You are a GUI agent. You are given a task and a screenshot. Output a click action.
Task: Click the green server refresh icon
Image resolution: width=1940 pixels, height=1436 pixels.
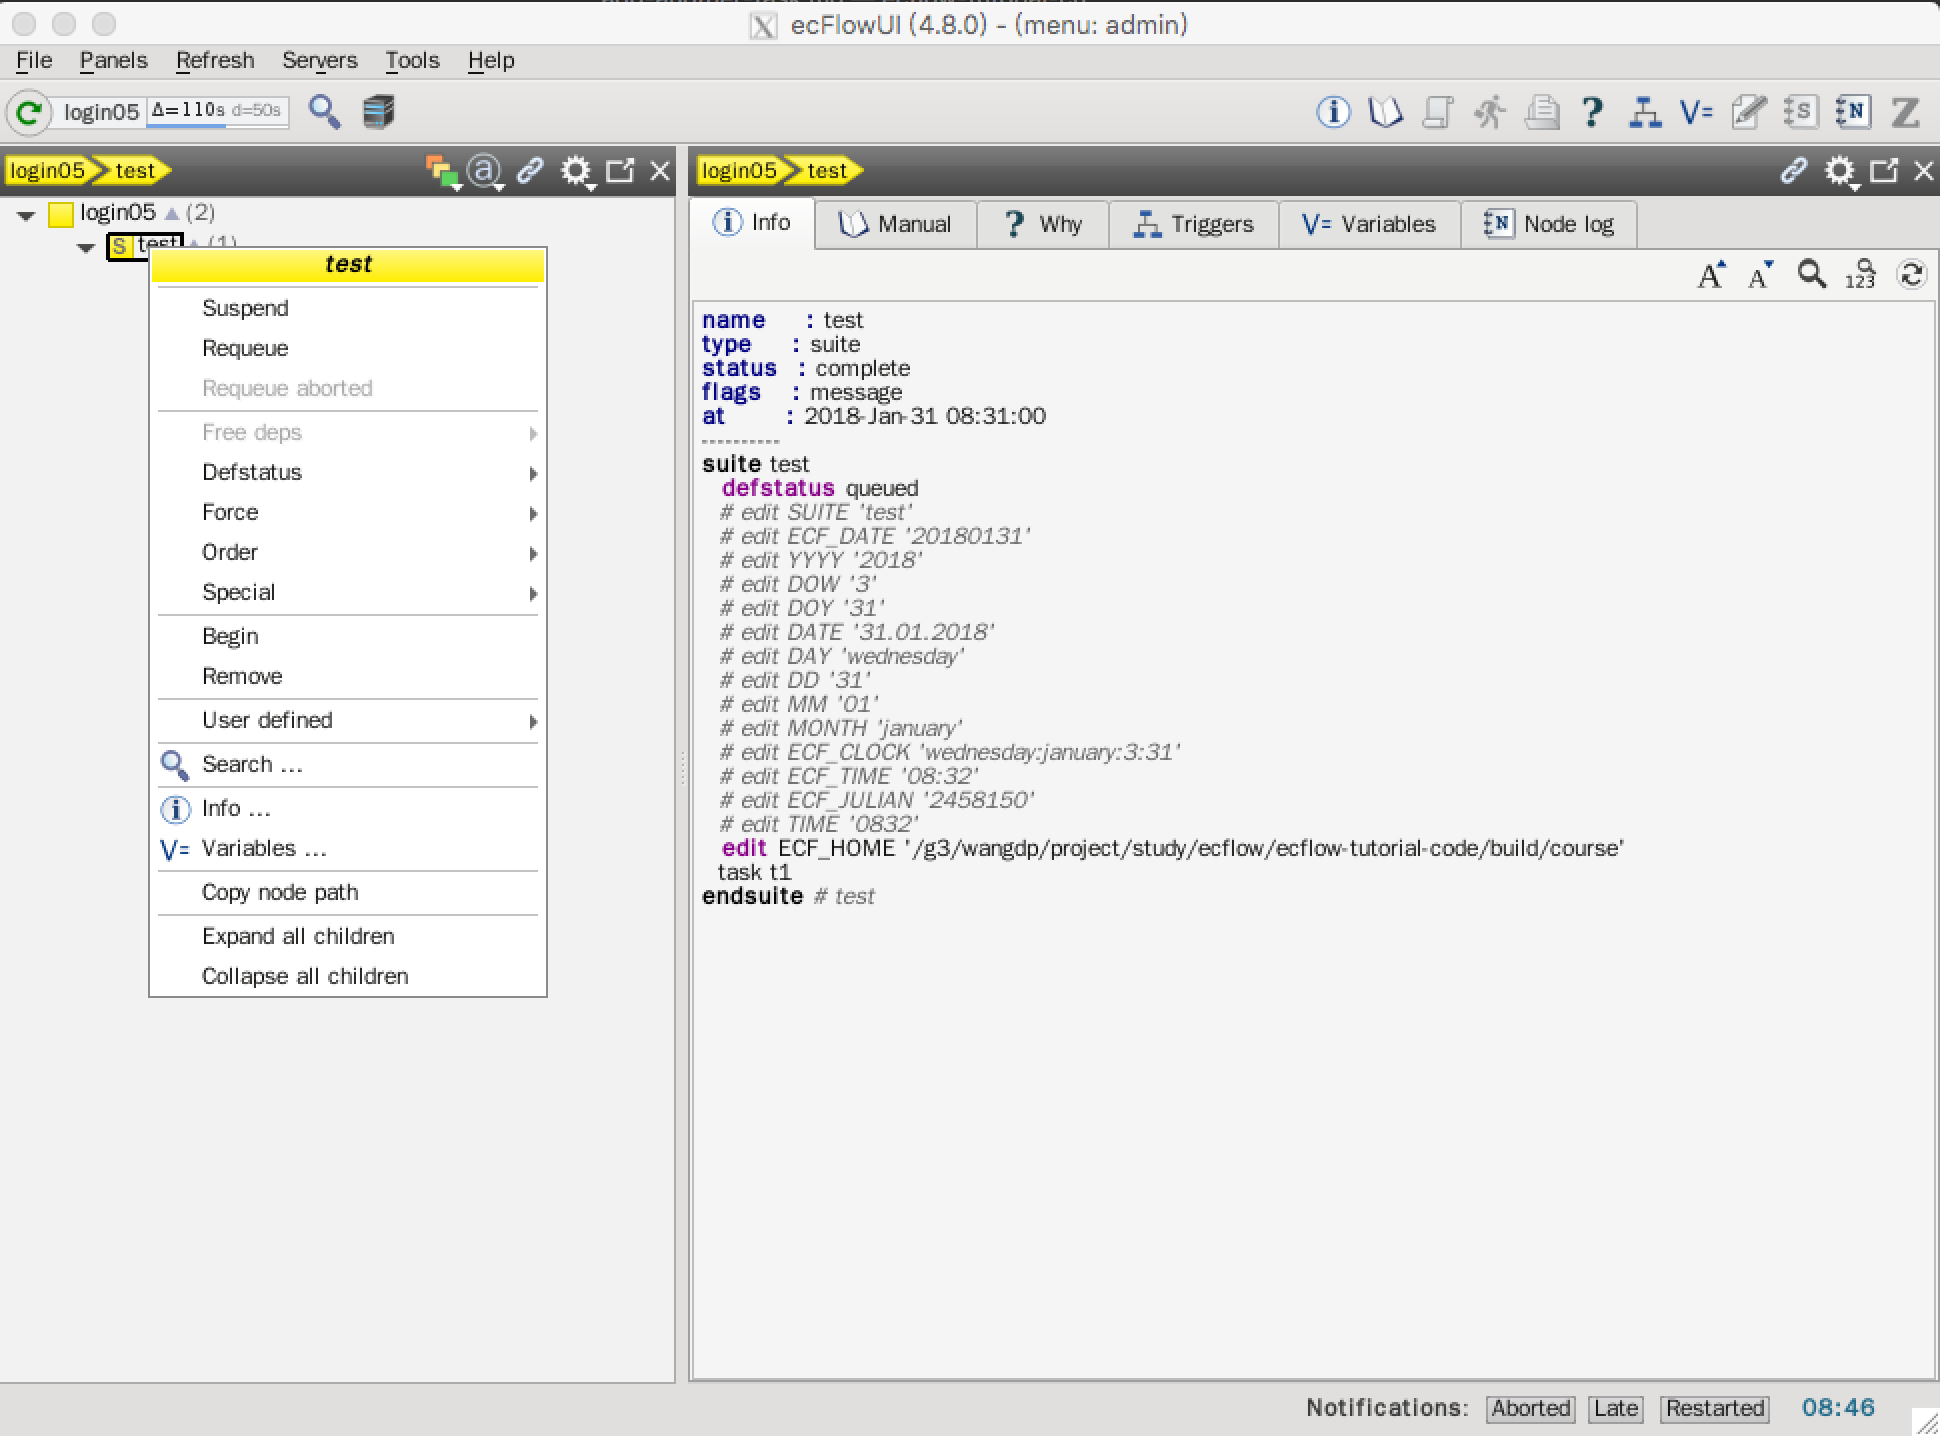pyautogui.click(x=29, y=112)
